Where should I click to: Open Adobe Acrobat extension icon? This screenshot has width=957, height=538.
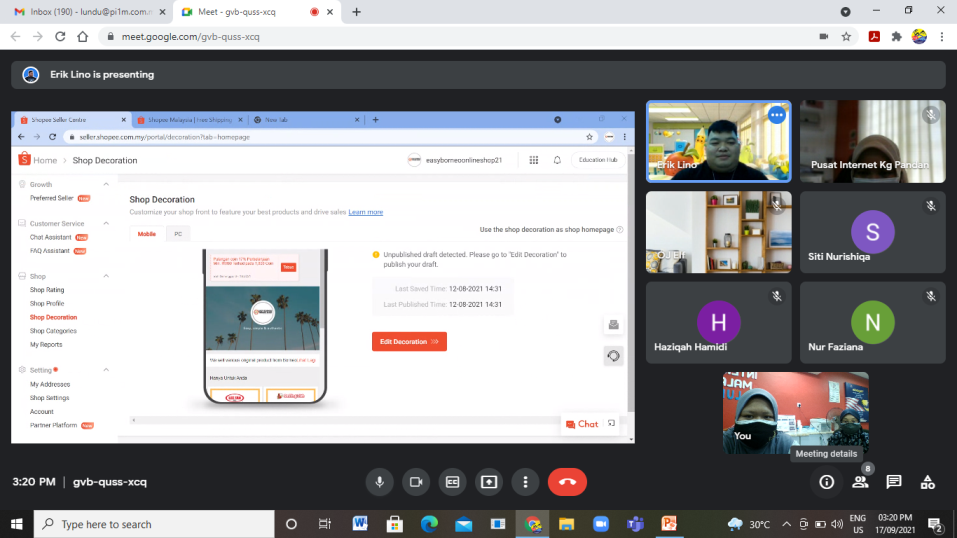tap(873, 36)
